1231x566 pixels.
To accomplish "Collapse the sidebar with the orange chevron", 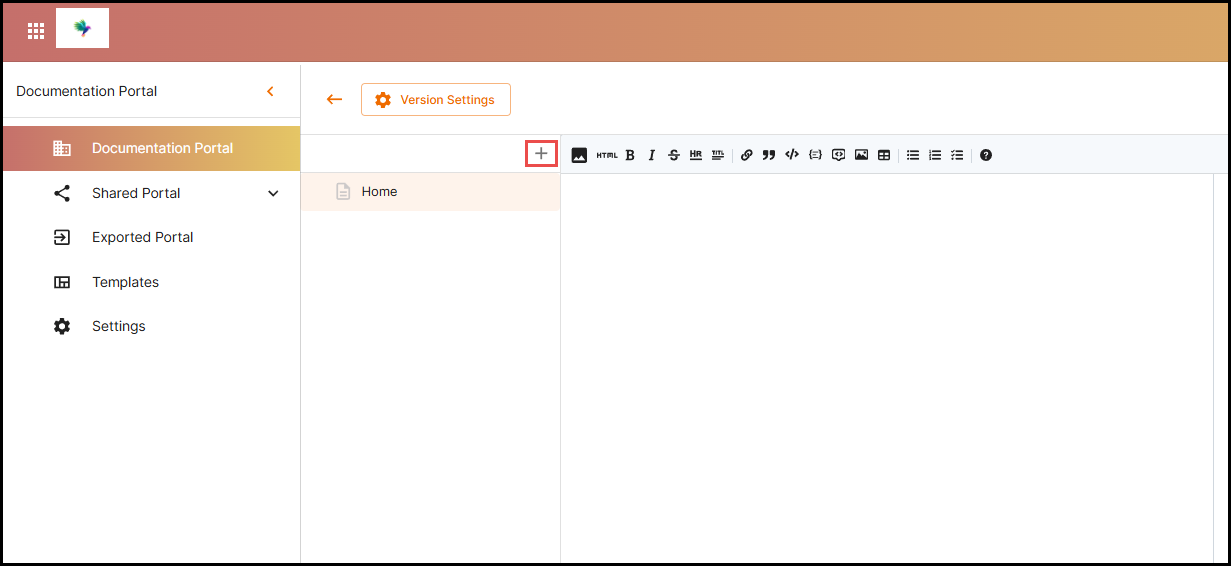I will click(x=270, y=91).
